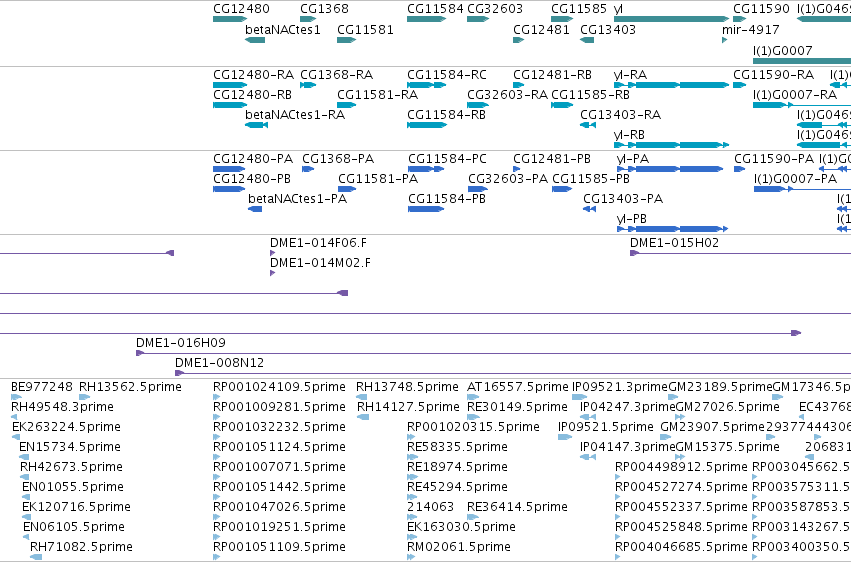Select the RE30149.5prime EST

pyautogui.click(x=473, y=417)
